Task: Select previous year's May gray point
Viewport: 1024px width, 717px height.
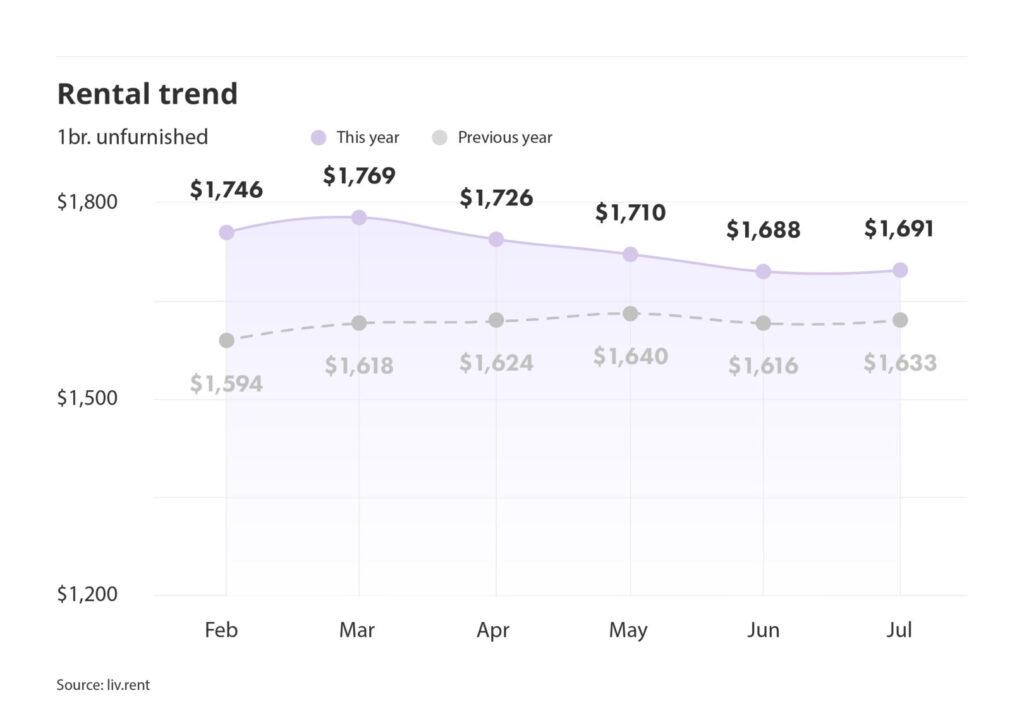Action: [630, 314]
